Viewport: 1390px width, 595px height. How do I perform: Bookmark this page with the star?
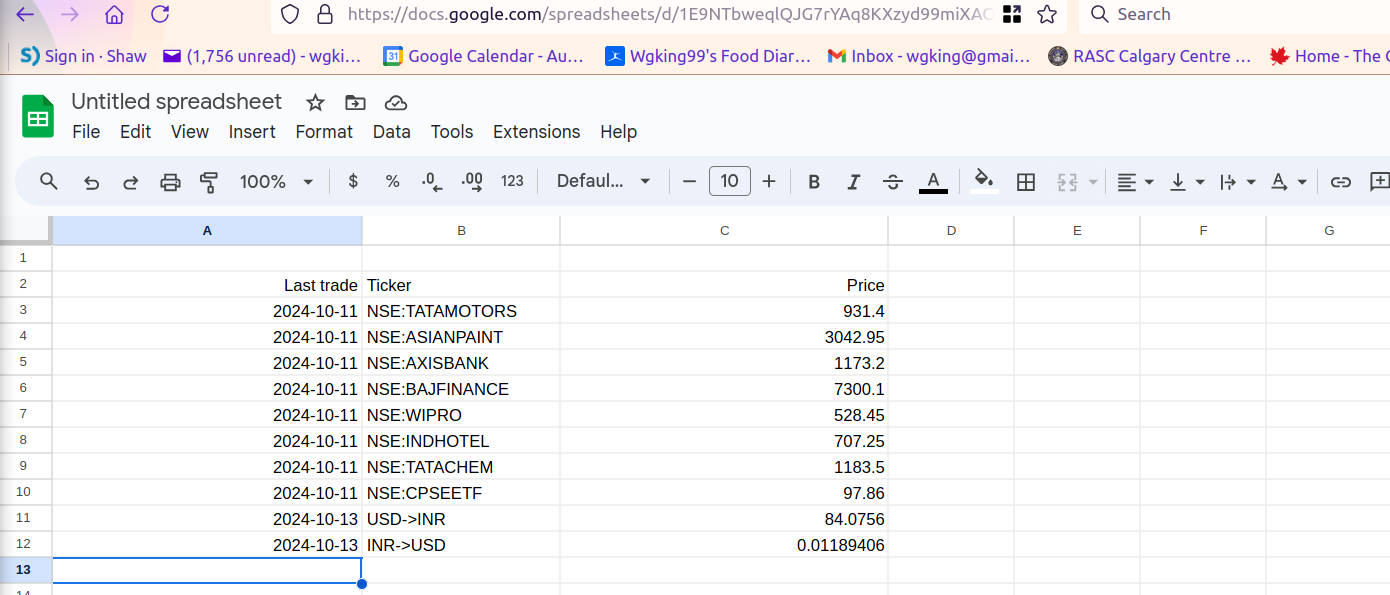tap(1047, 14)
